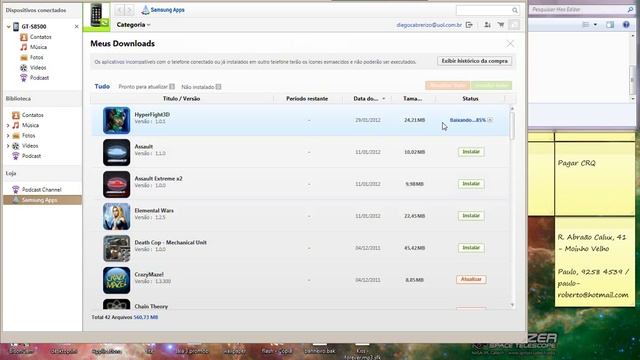
Task: Select the CrazyMaze! app thumbnail
Action: (116, 280)
